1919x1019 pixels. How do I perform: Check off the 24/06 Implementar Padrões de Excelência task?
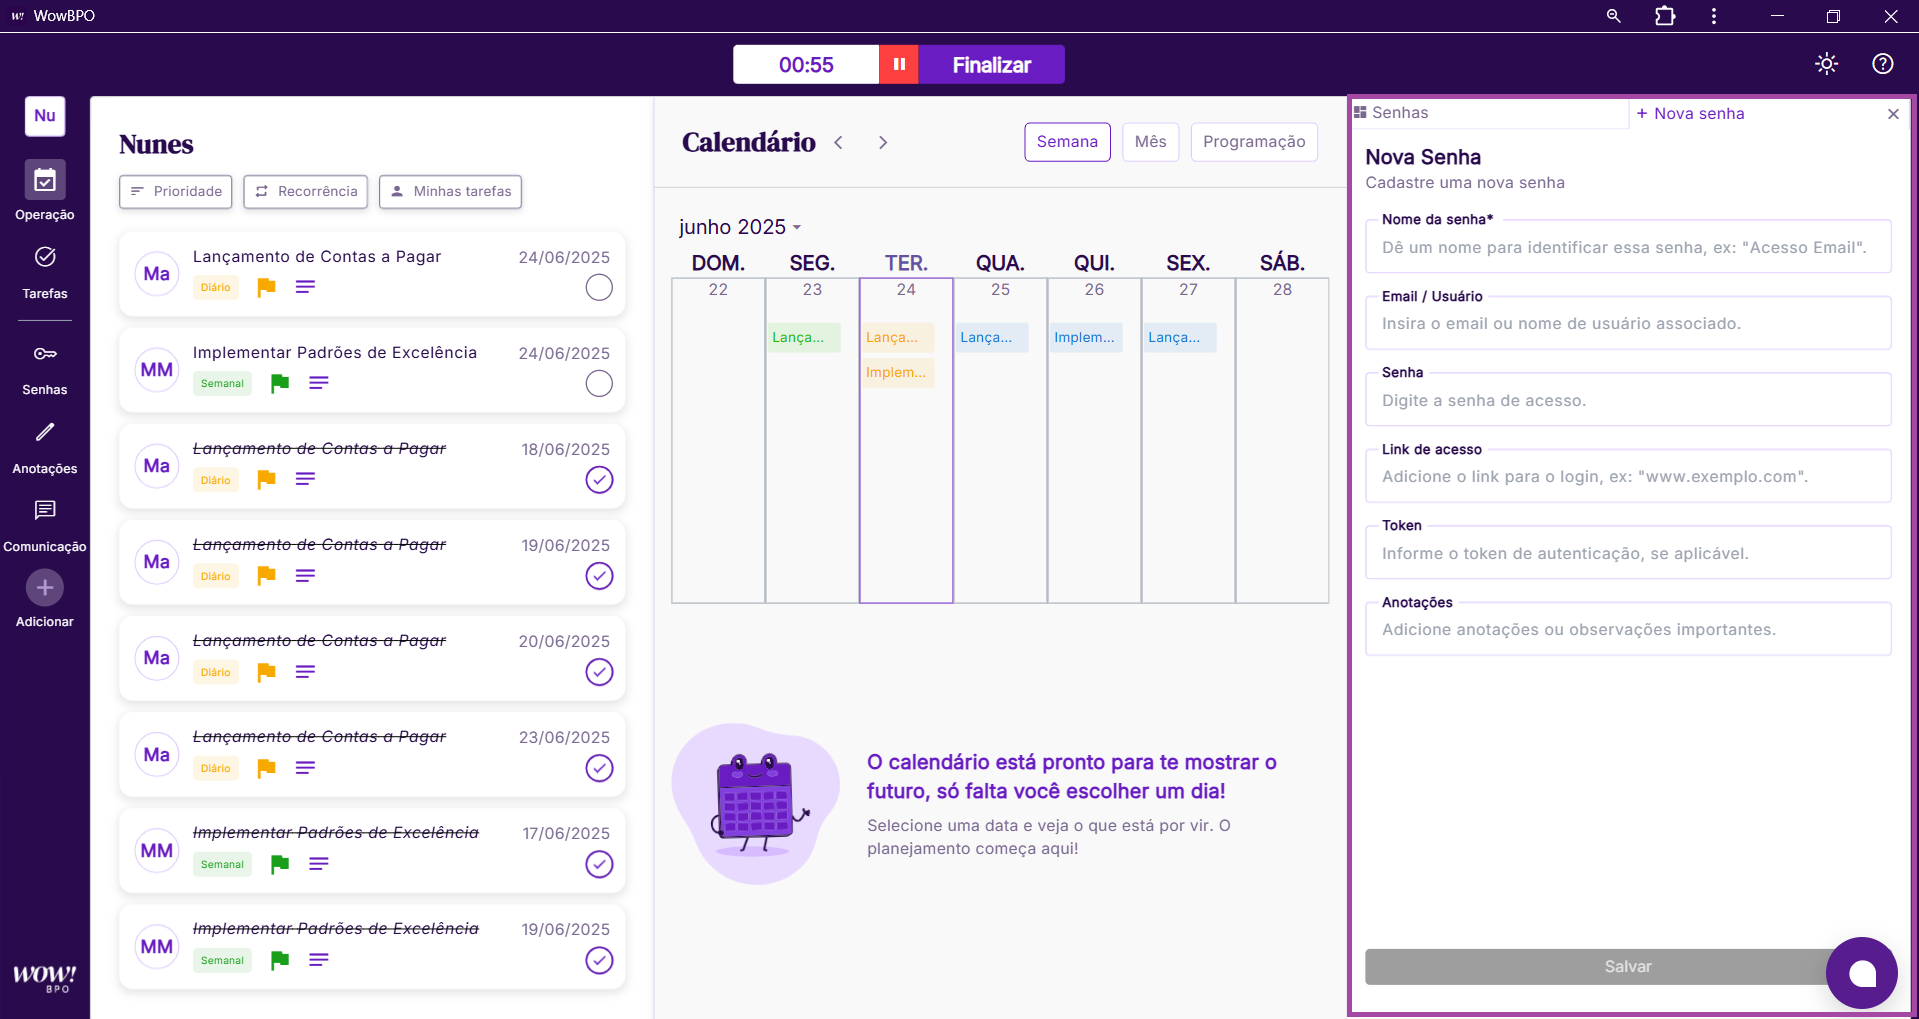point(599,384)
